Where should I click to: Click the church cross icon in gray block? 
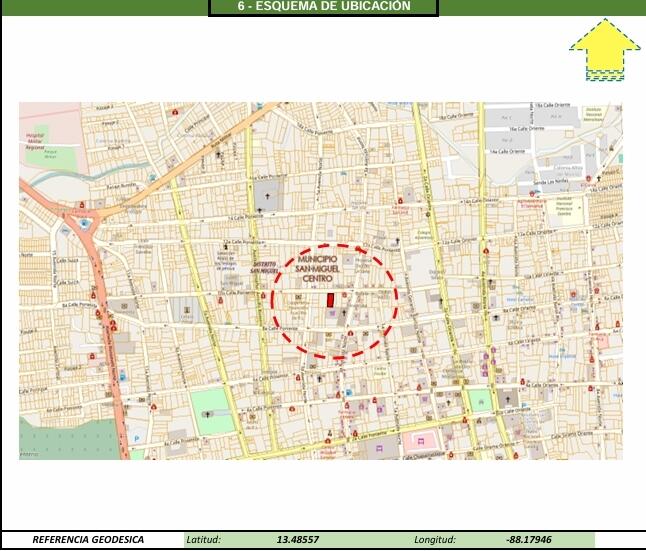pyautogui.click(x=267, y=192)
